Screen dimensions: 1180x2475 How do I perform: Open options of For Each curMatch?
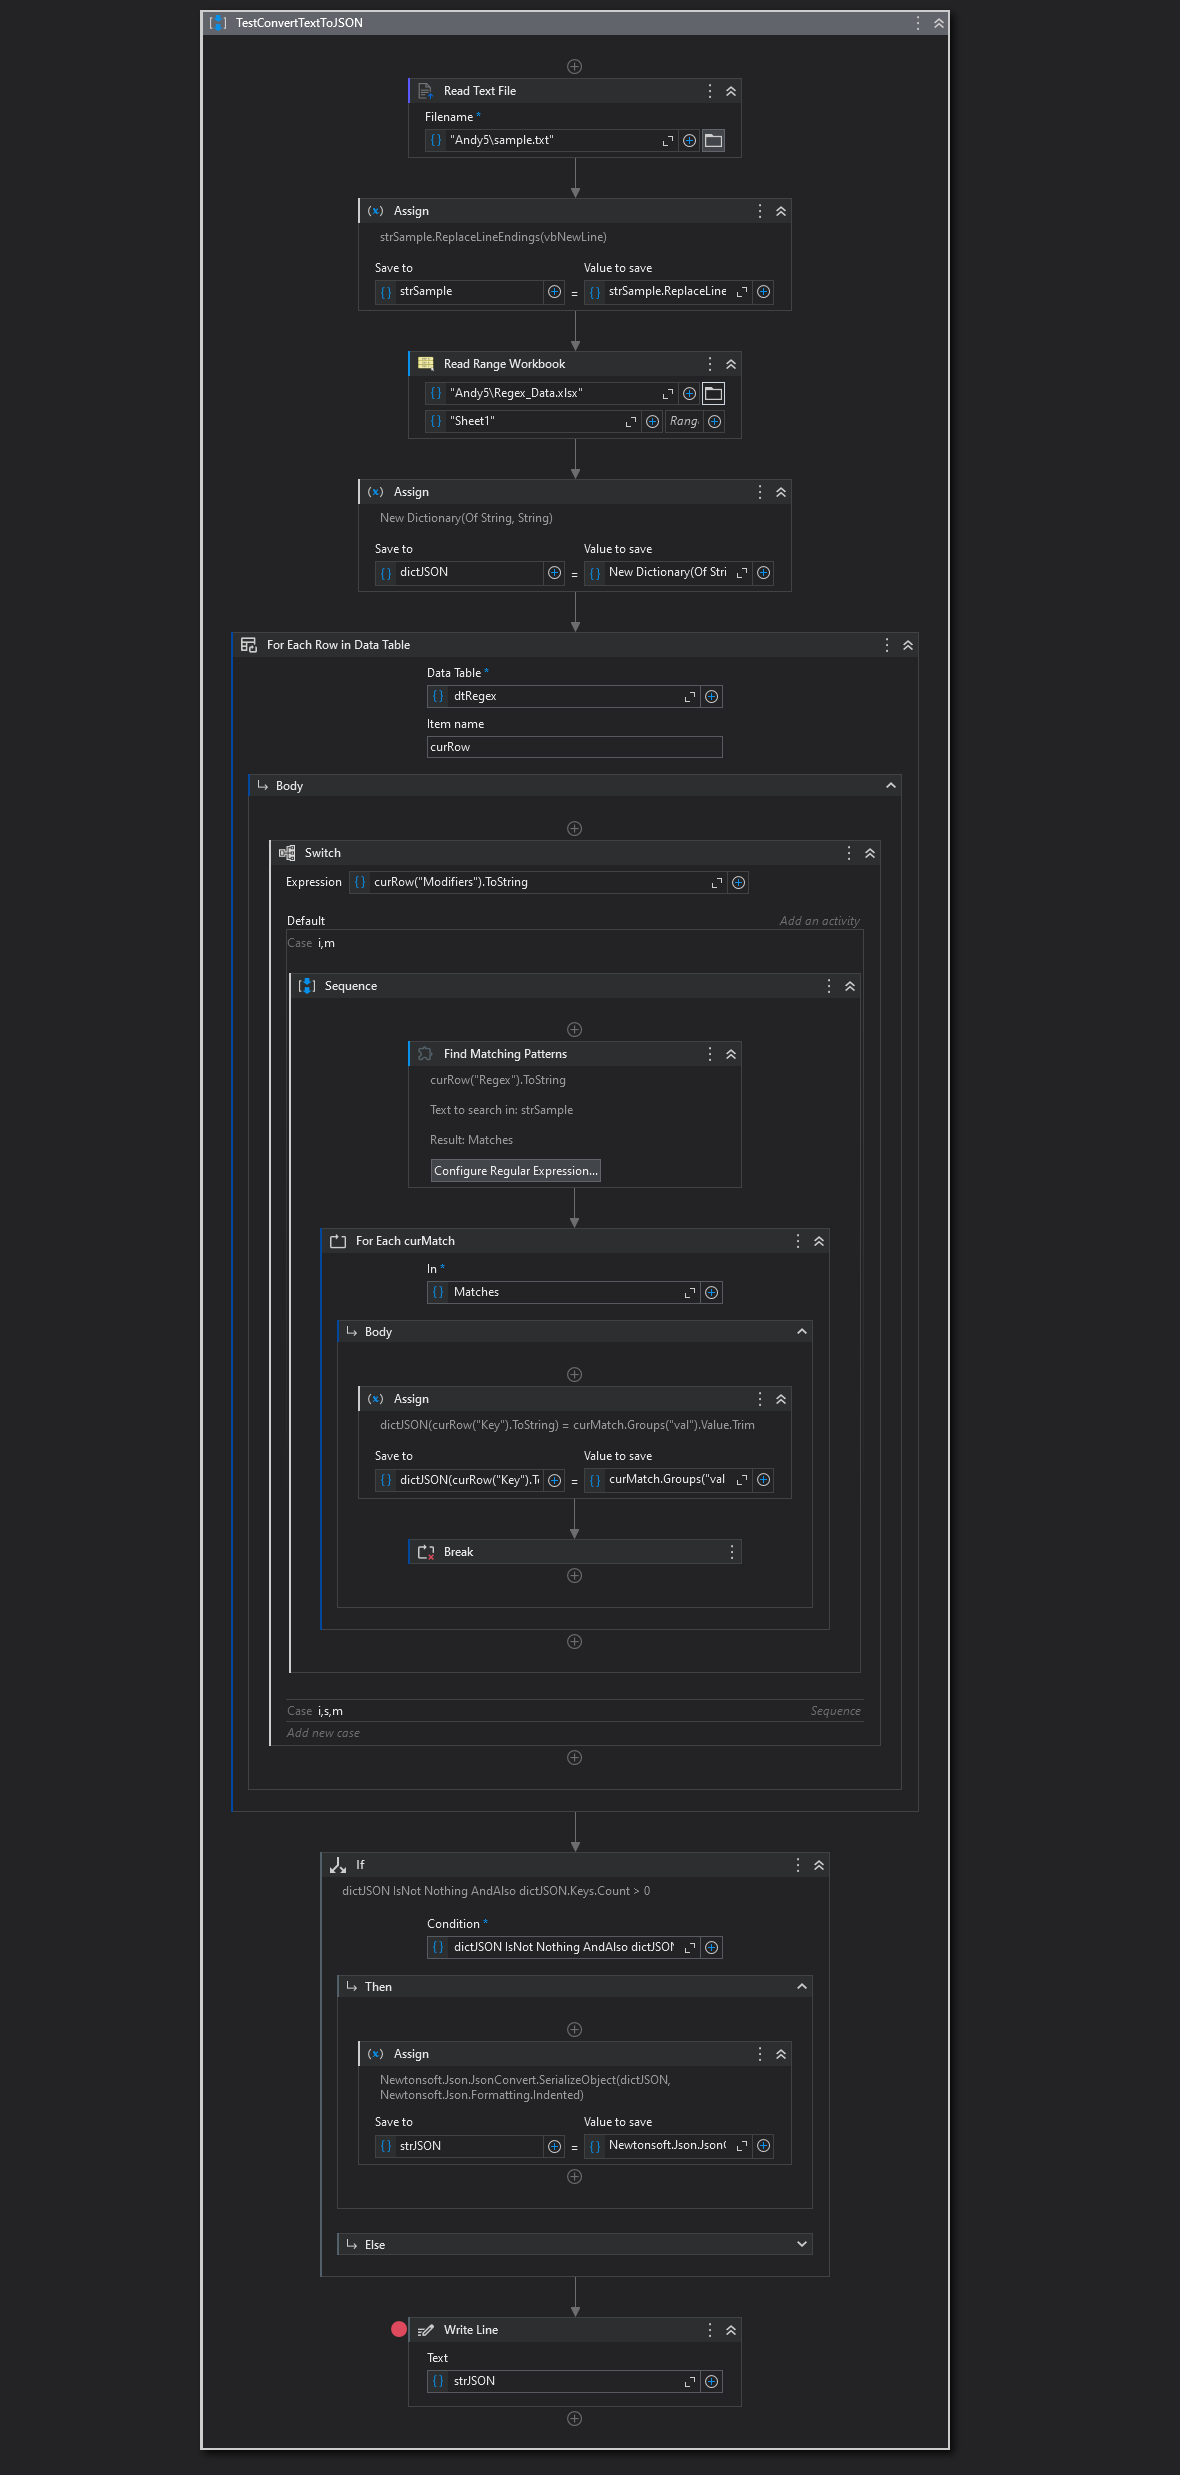(798, 1241)
